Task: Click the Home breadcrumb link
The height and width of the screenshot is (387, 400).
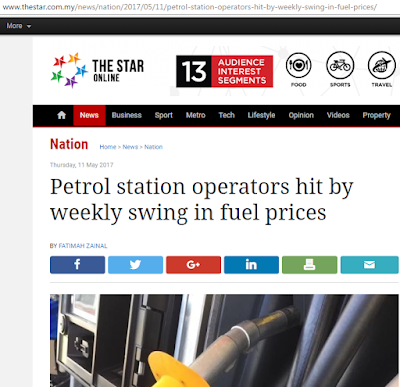Action: click(108, 147)
